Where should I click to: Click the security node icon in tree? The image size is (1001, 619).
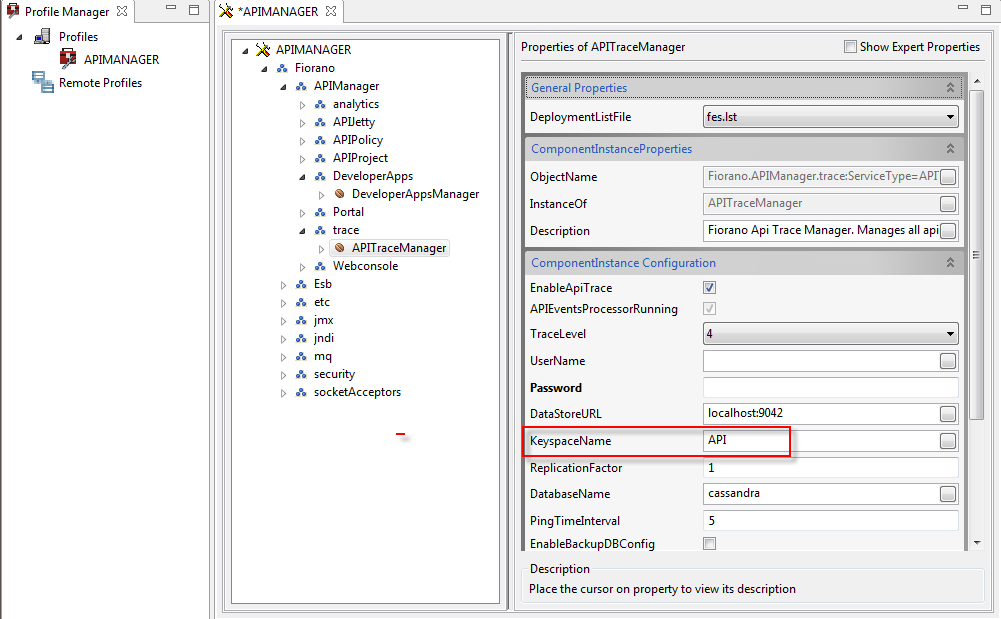pyautogui.click(x=302, y=374)
